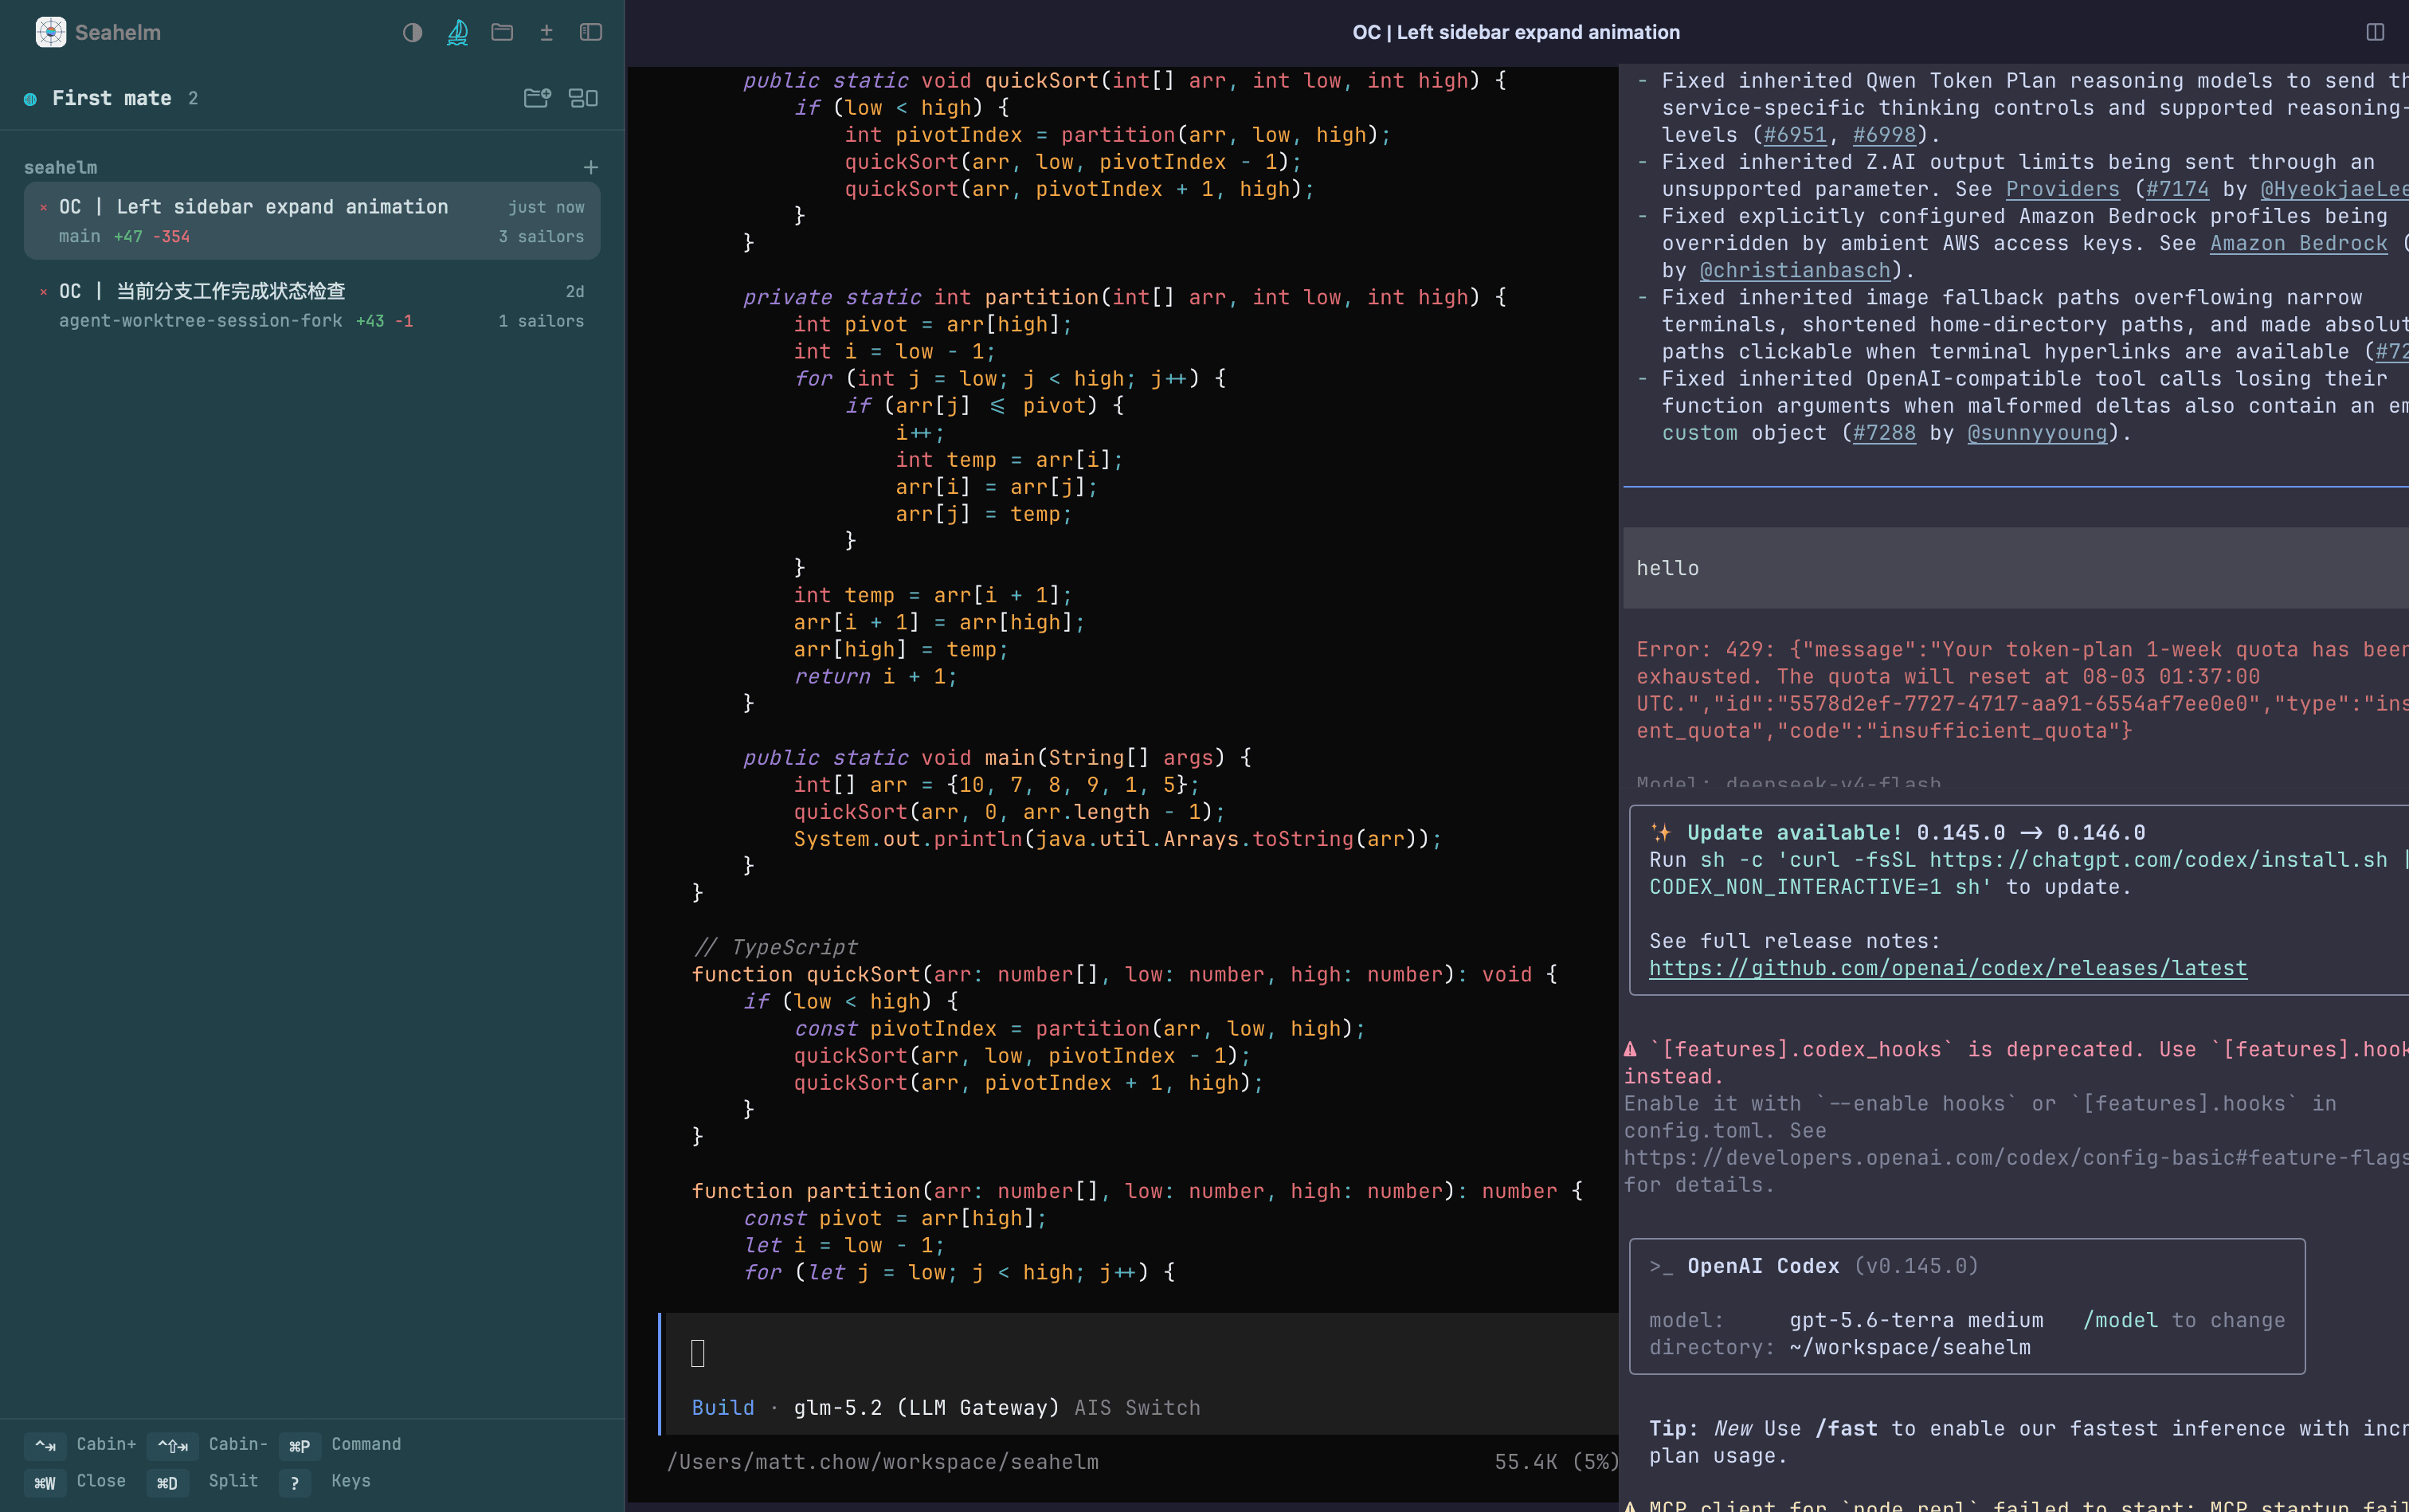Click the ⌘D Split shortcut
The height and width of the screenshot is (1512, 2409).
click(x=203, y=1481)
